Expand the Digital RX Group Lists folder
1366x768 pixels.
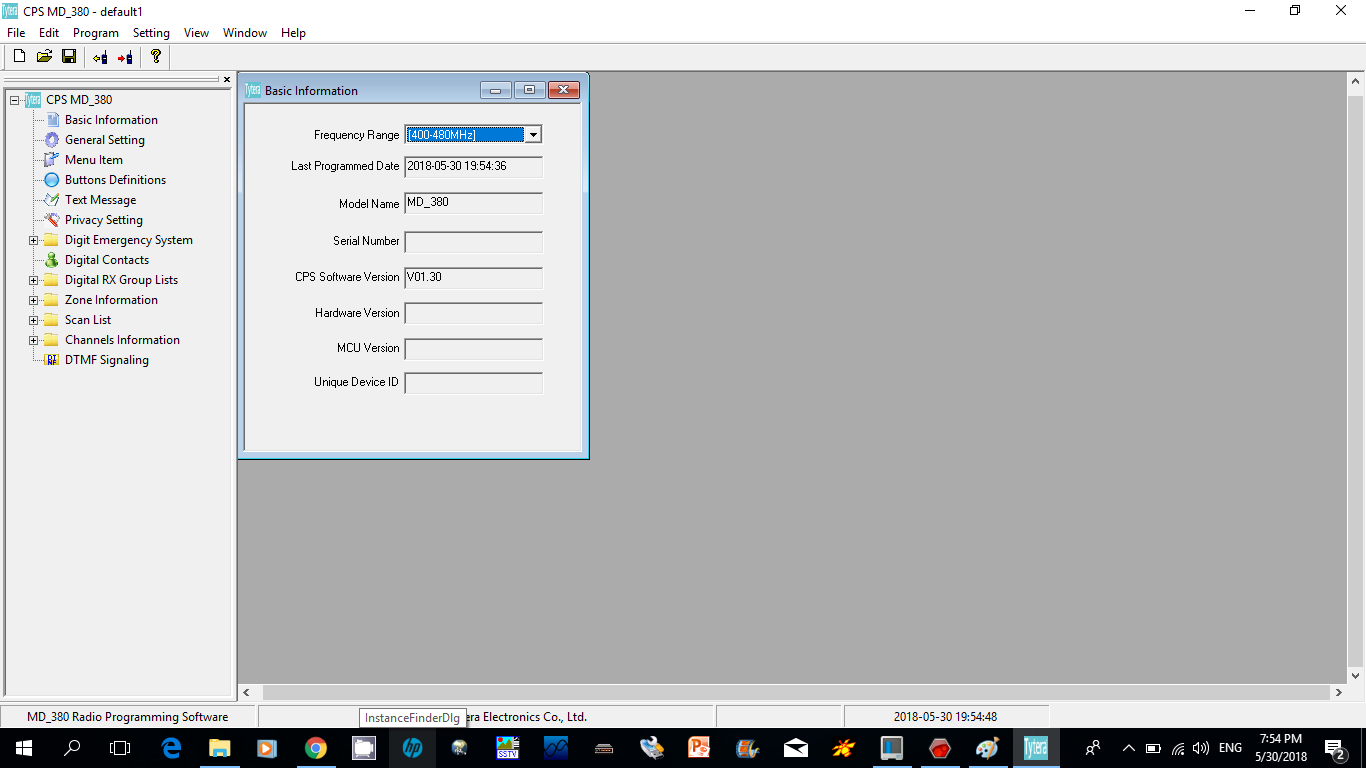pyautogui.click(x=33, y=280)
